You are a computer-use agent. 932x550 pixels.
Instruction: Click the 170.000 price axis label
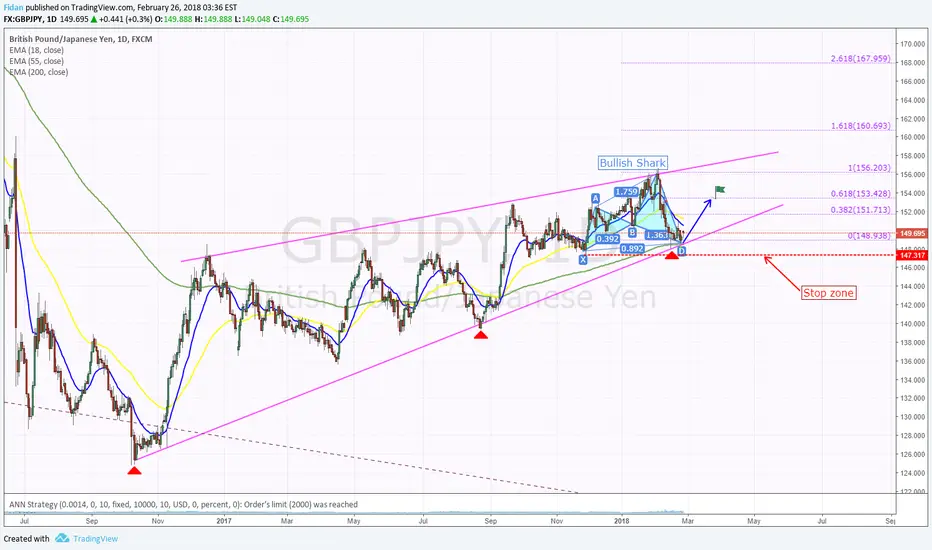[912, 44]
